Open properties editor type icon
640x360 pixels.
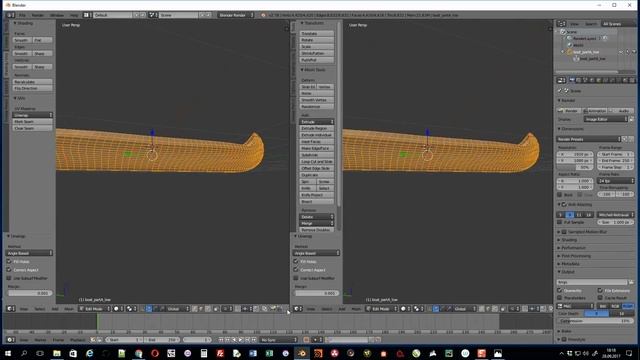(562, 80)
